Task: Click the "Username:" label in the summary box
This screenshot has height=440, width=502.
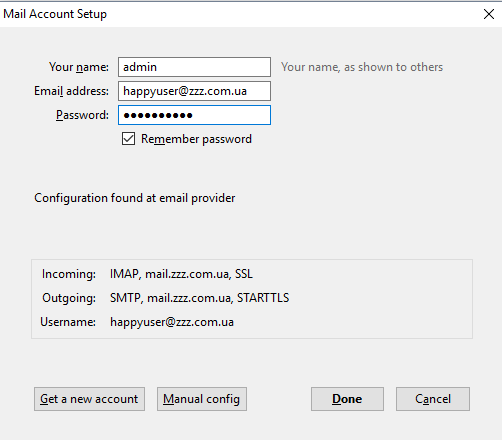Action: 68,322
